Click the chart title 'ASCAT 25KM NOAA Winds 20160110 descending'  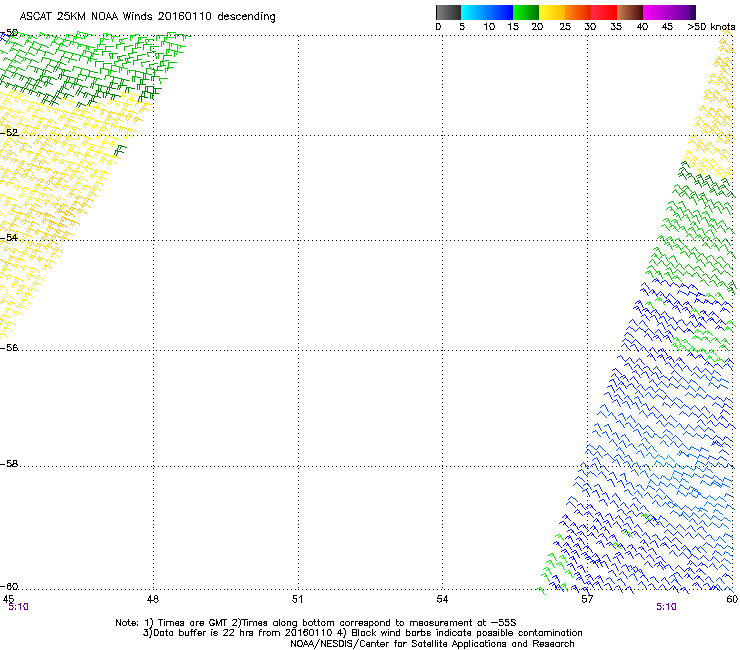click(x=147, y=17)
